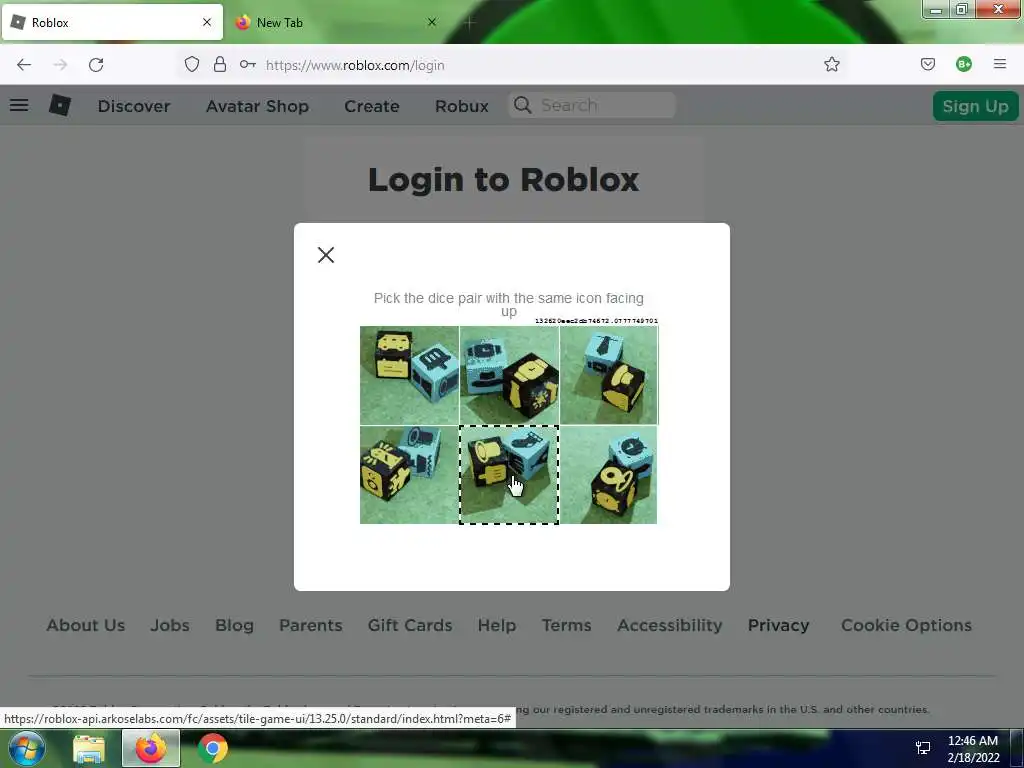Open the Discover menu item

coord(134,106)
